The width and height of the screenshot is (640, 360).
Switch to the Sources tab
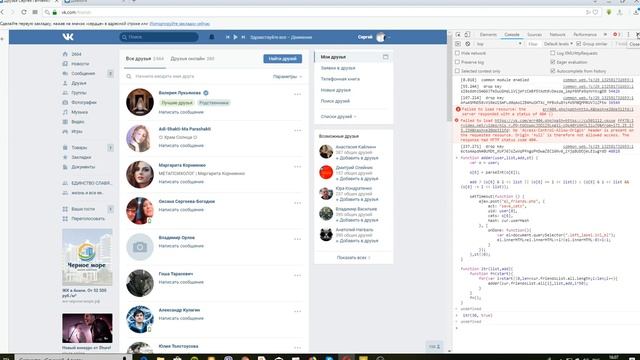tap(534, 35)
